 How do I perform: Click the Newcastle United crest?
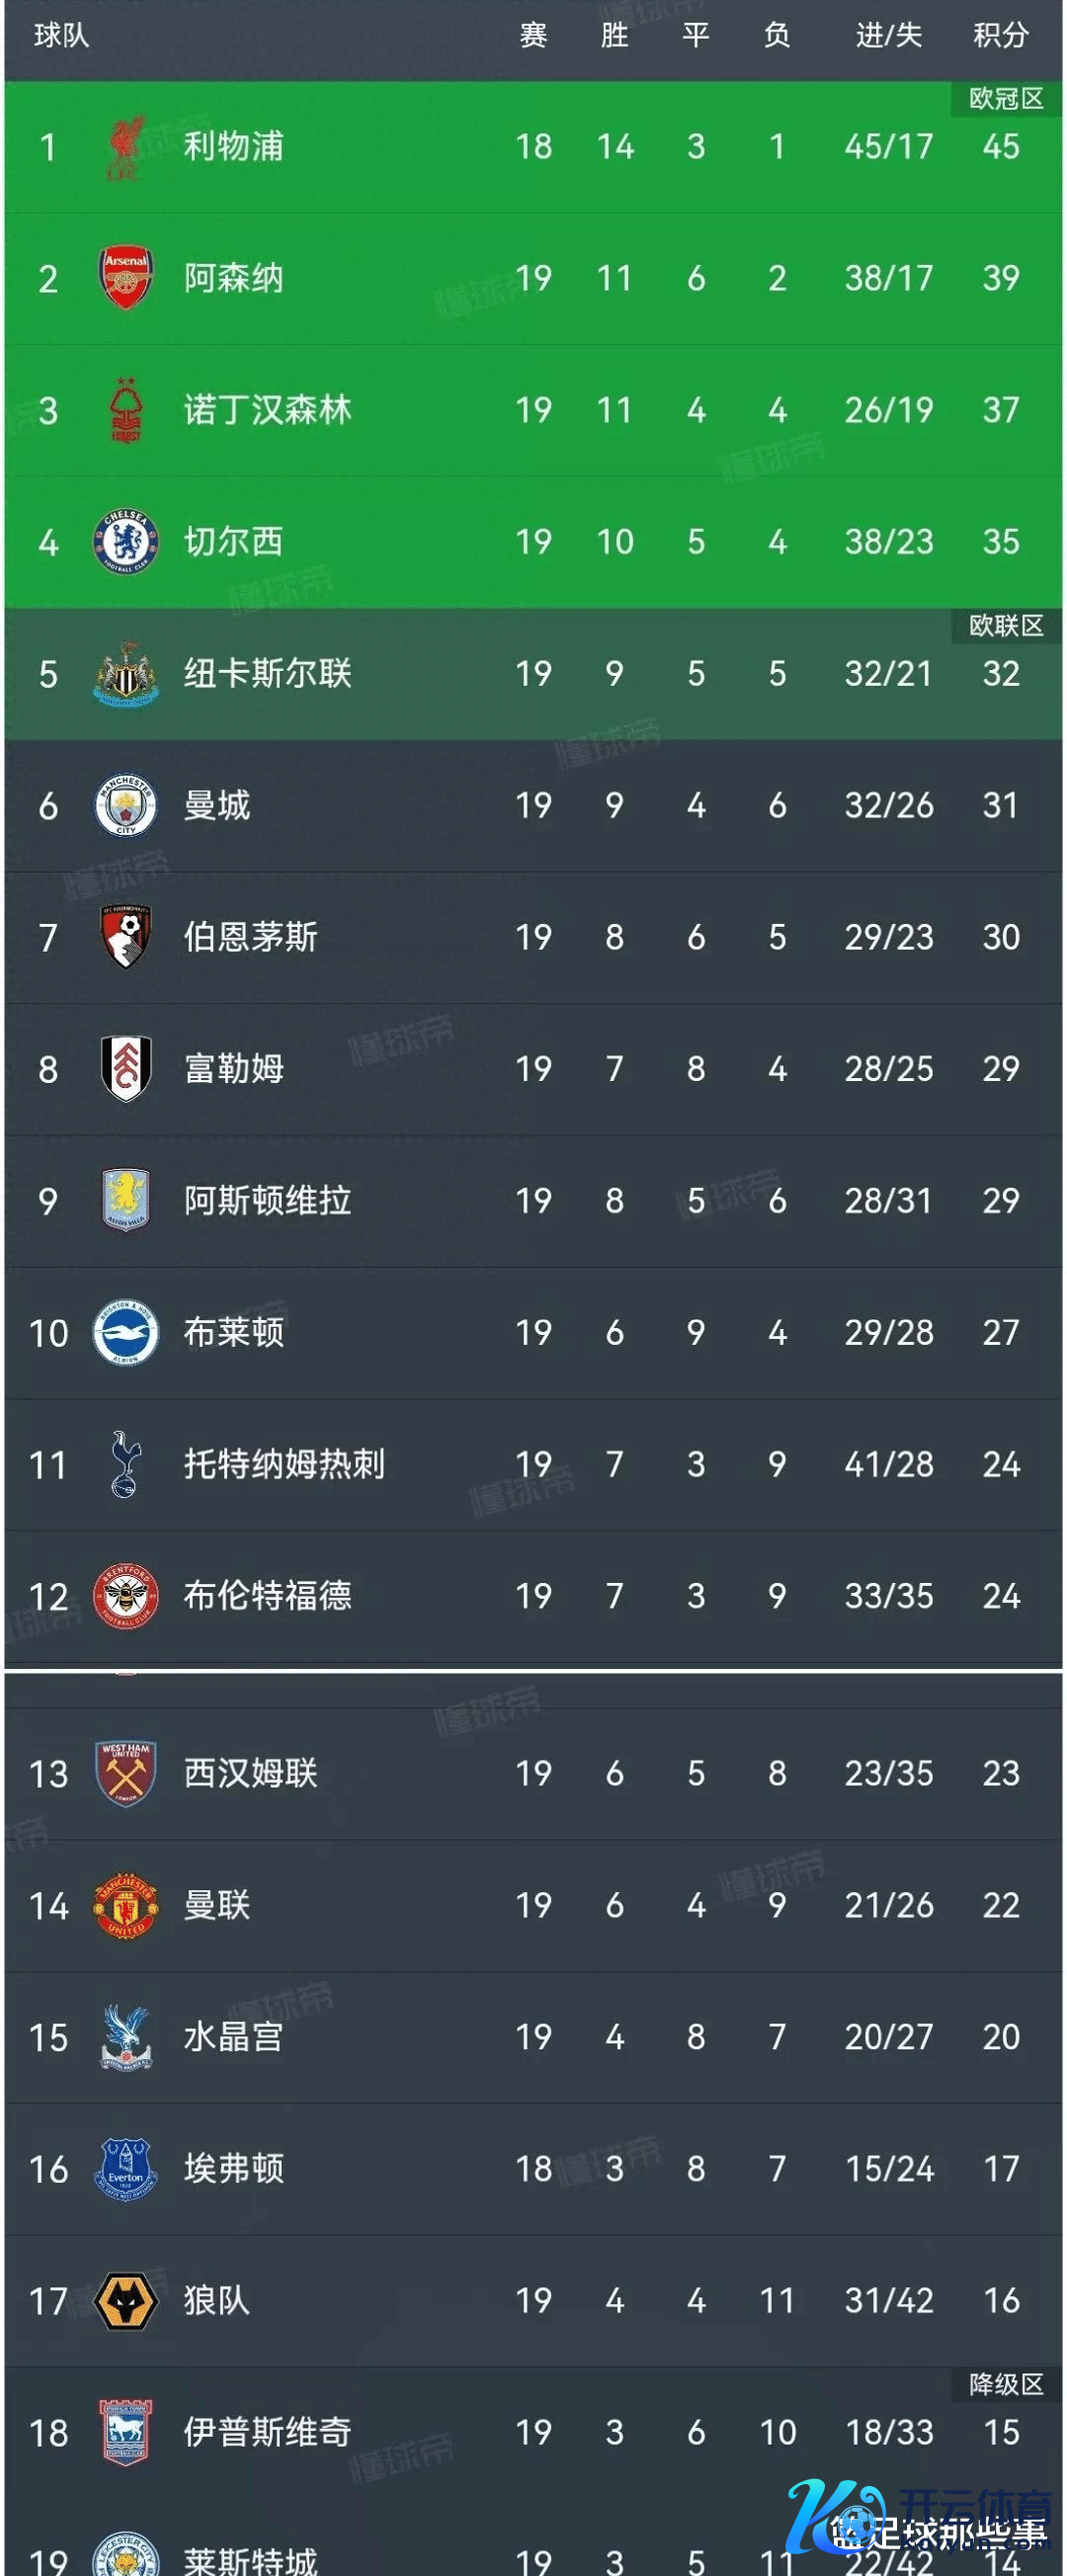coord(126,674)
